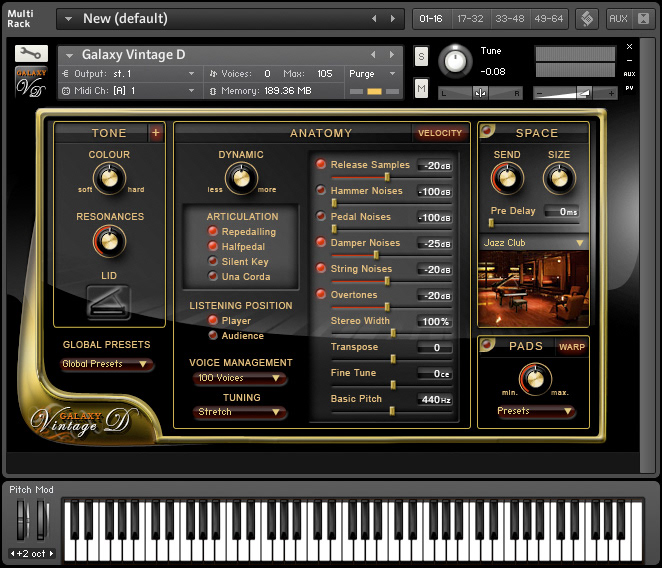Switch to rack page 49-64

[548, 19]
